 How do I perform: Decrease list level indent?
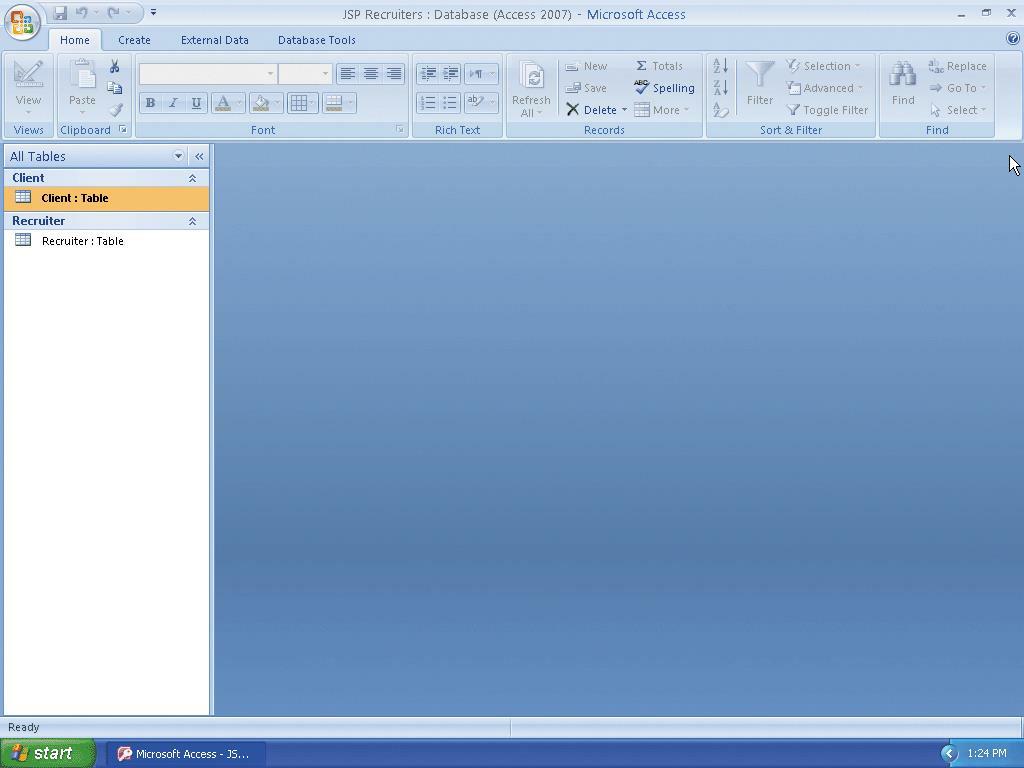428,74
